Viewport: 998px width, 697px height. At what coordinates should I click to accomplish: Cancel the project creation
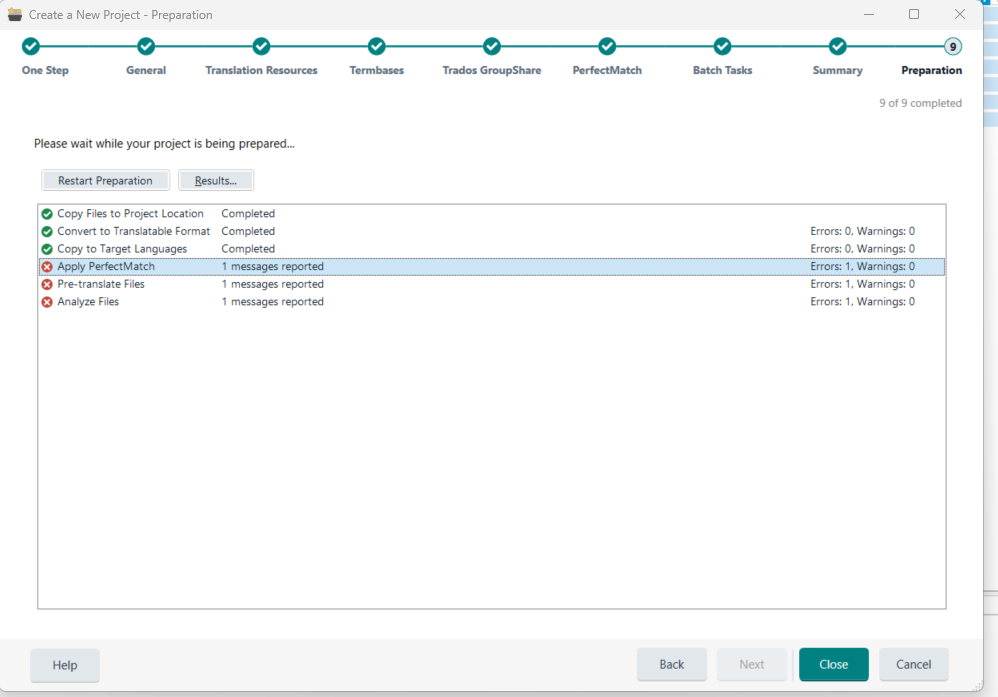click(913, 664)
